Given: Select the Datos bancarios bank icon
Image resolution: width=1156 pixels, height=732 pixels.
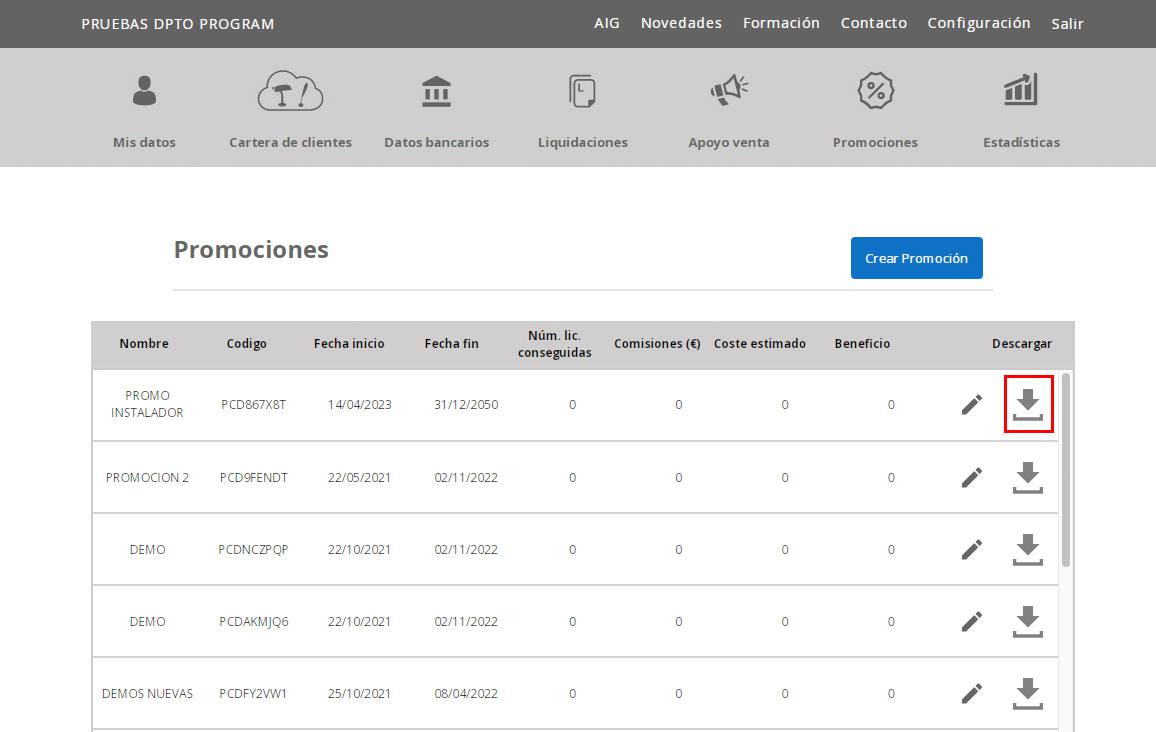Looking at the screenshot, I should (436, 91).
